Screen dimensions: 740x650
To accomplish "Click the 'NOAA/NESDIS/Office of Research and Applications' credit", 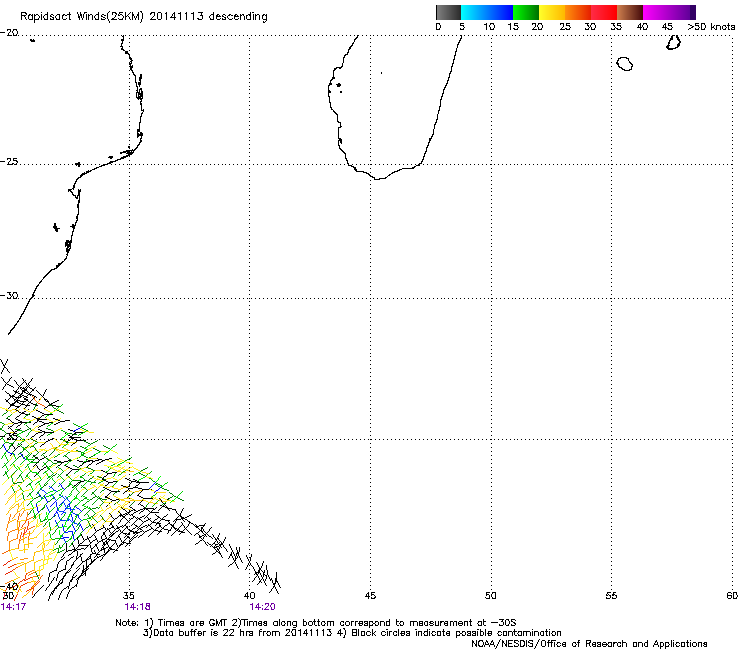I will (x=589, y=644).
